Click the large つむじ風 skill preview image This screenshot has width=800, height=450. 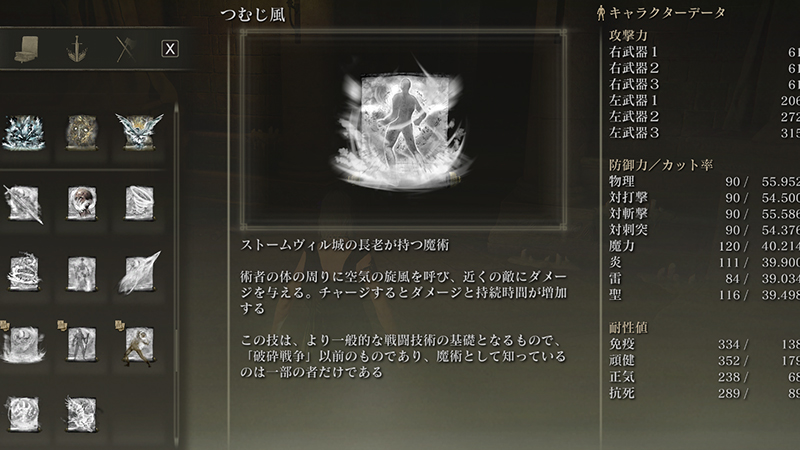point(403,130)
